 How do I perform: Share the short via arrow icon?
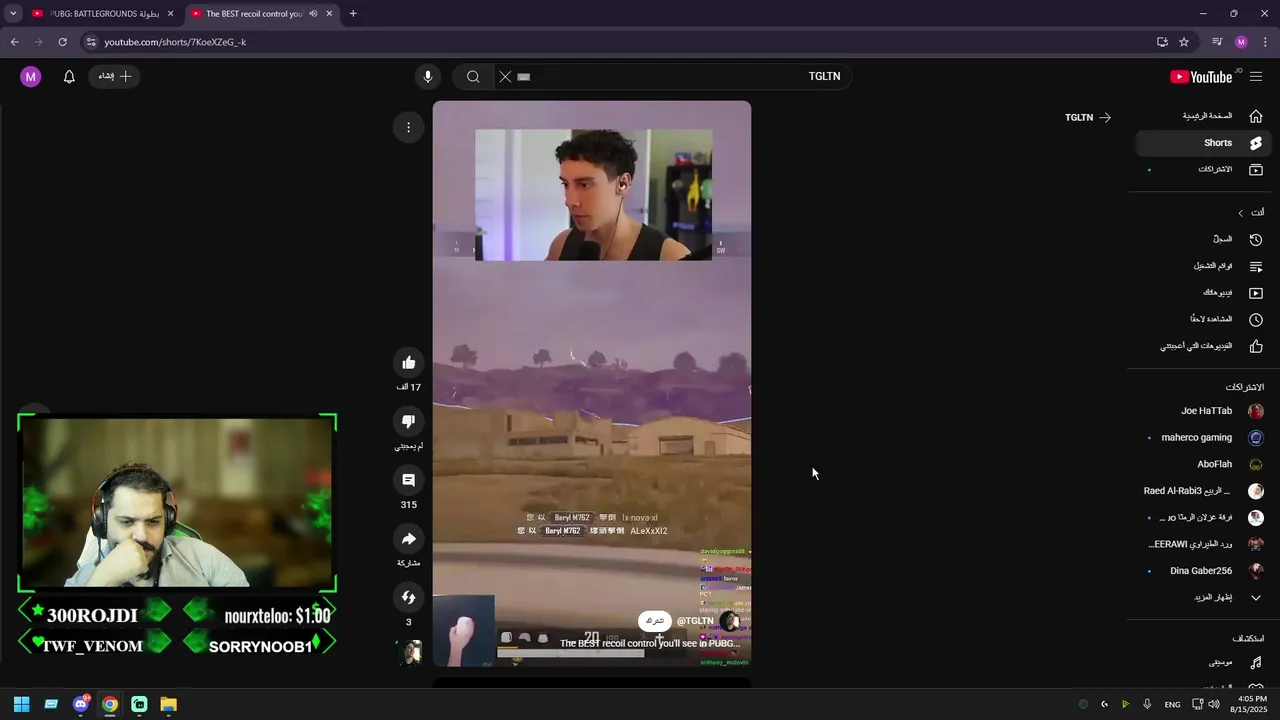coord(408,539)
